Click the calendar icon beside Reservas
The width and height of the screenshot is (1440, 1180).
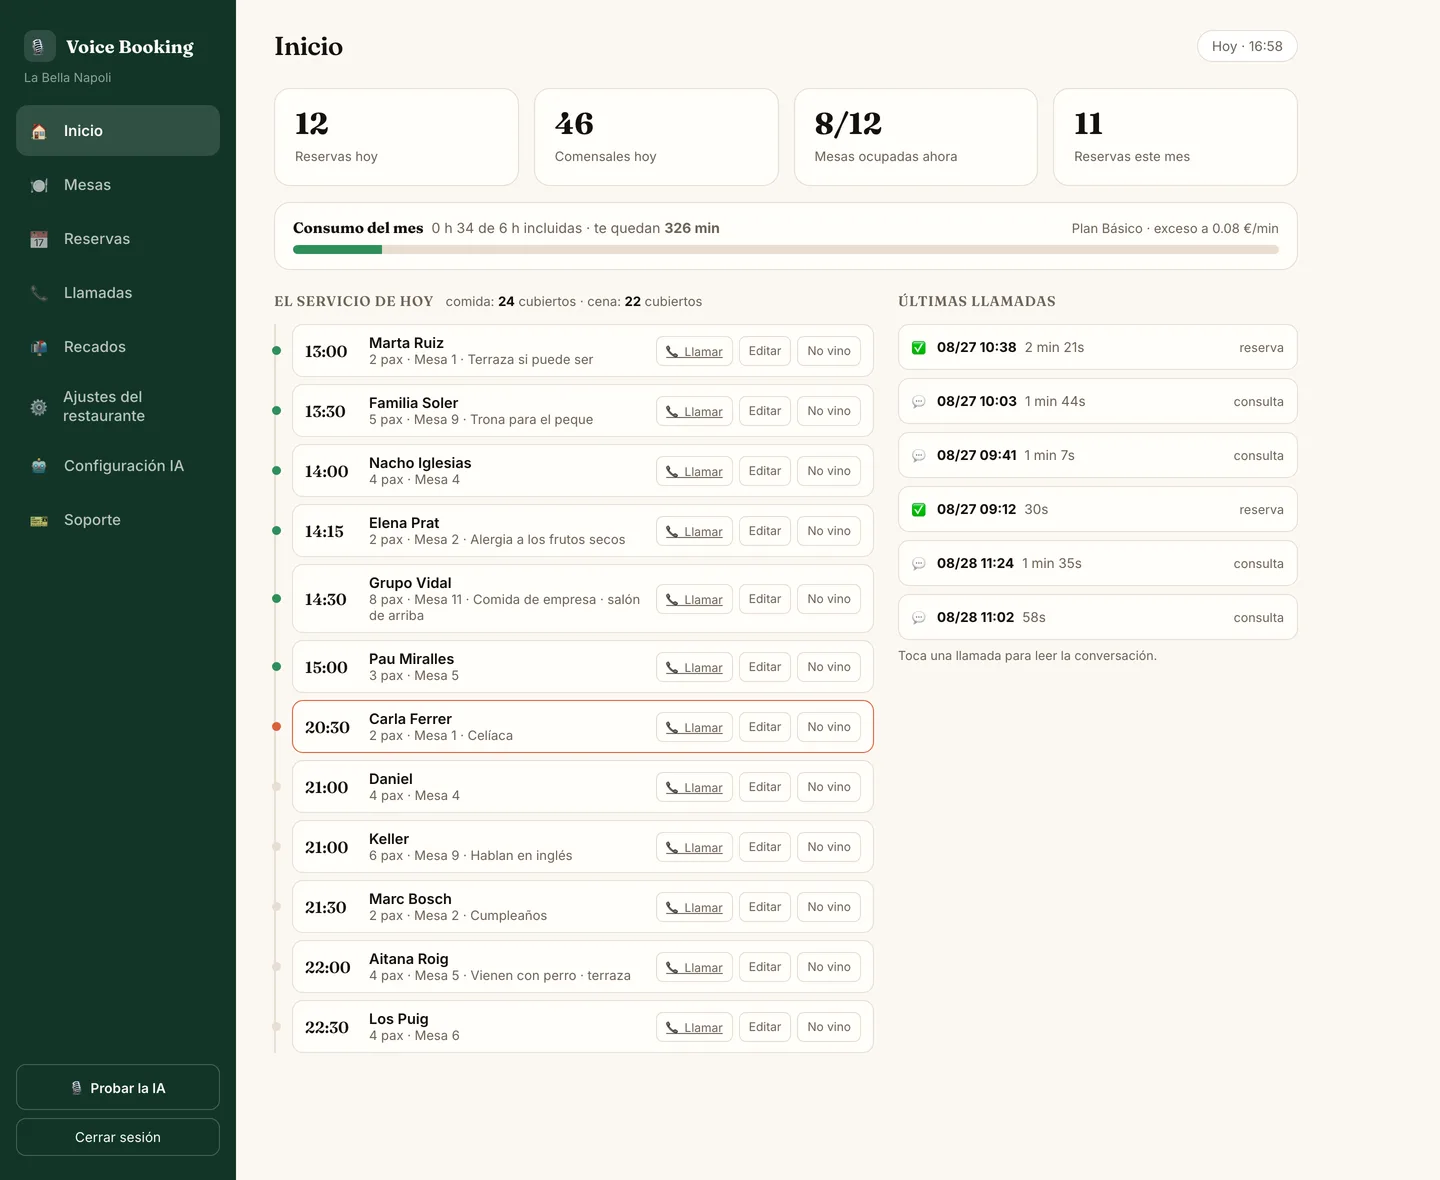39,239
